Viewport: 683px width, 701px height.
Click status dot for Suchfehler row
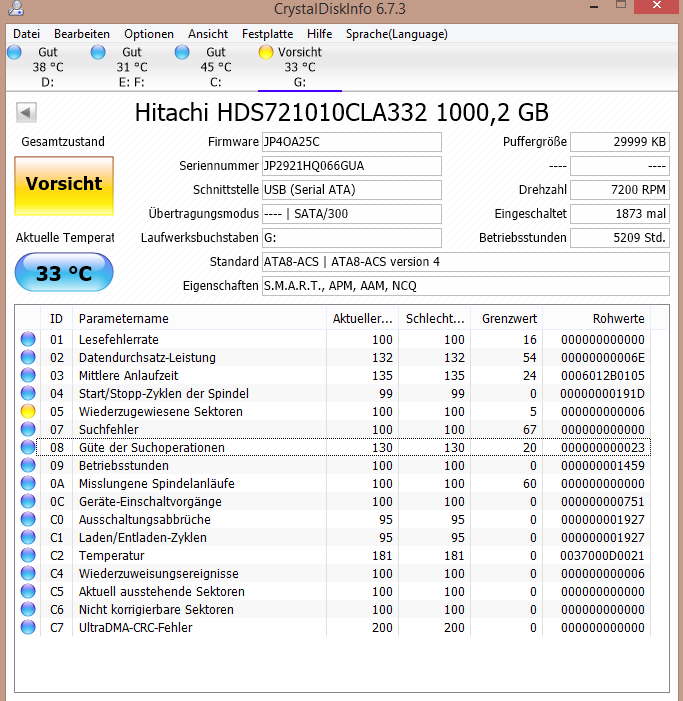(x=28, y=429)
